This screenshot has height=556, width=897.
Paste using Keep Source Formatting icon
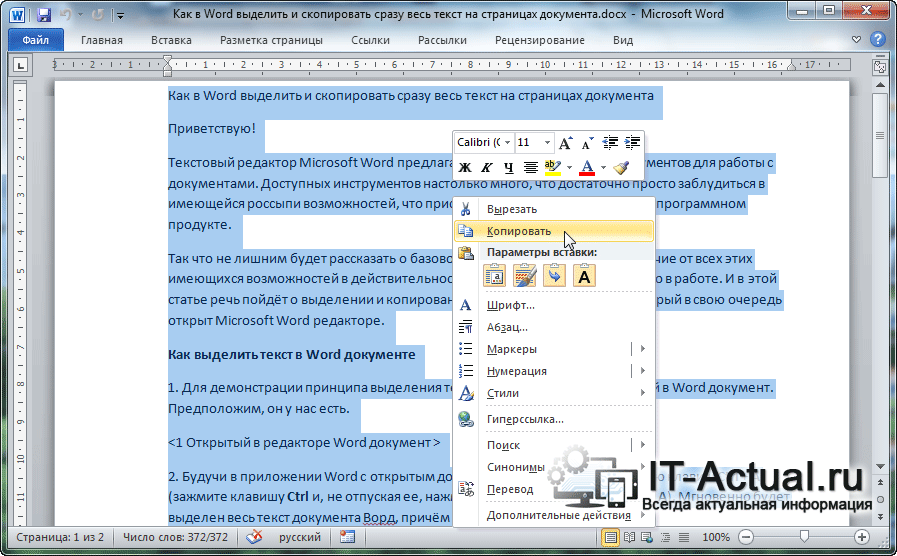(x=495, y=276)
